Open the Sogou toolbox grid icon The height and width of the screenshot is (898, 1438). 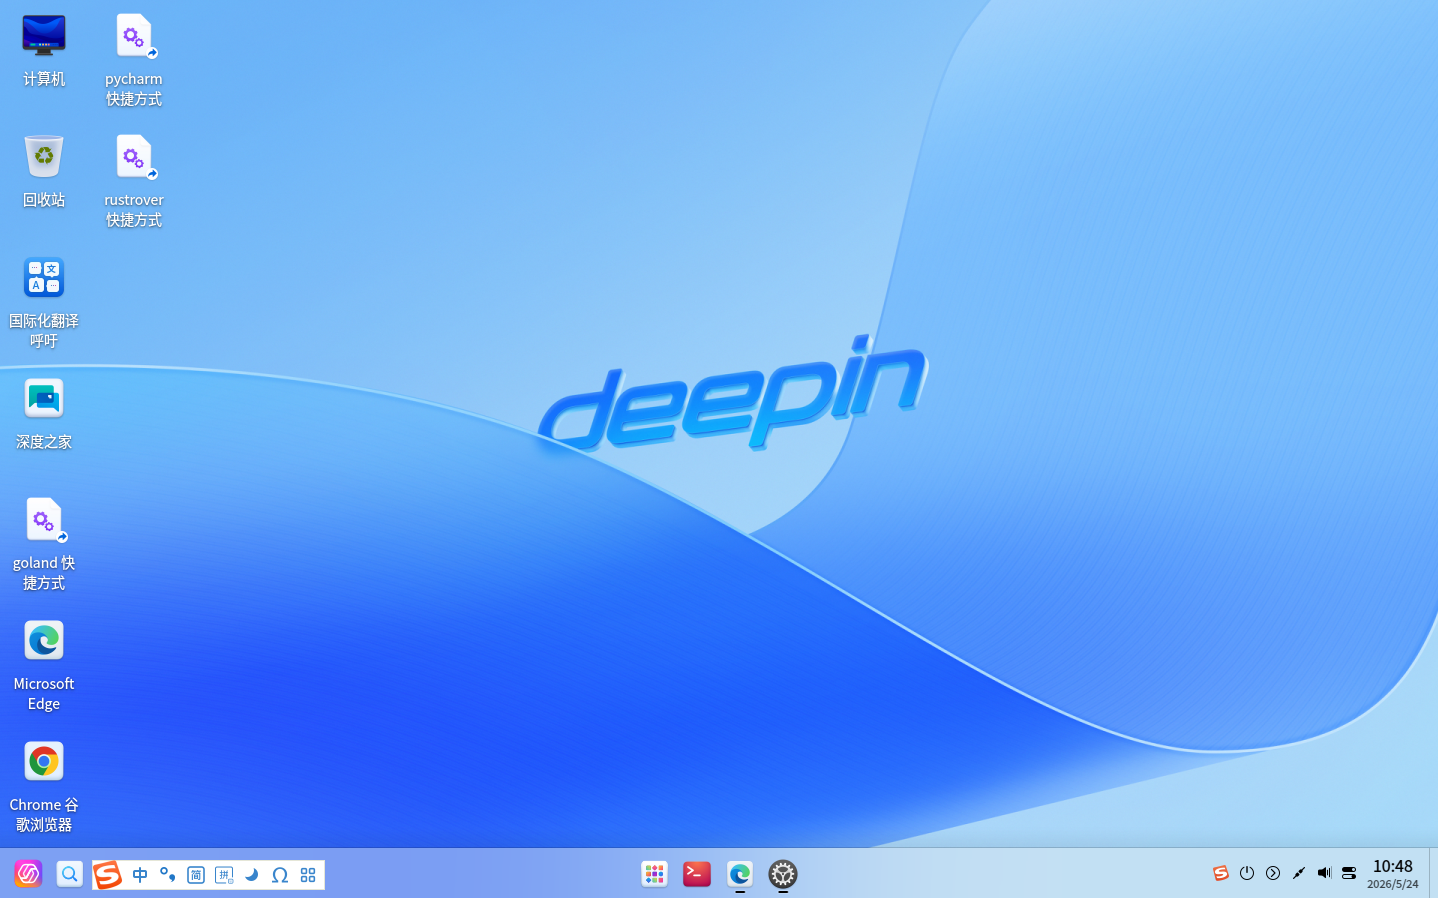click(x=308, y=875)
